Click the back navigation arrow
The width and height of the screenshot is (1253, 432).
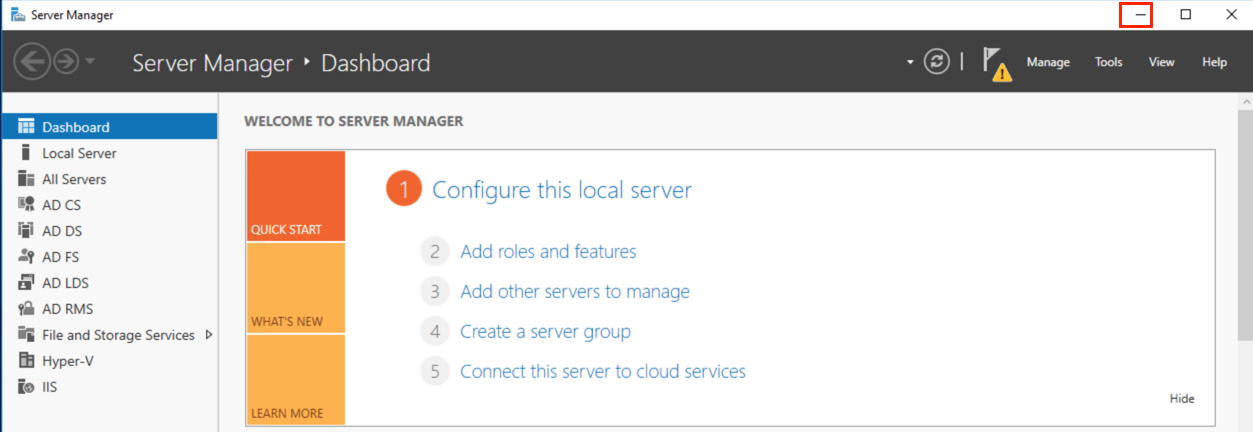pos(32,62)
